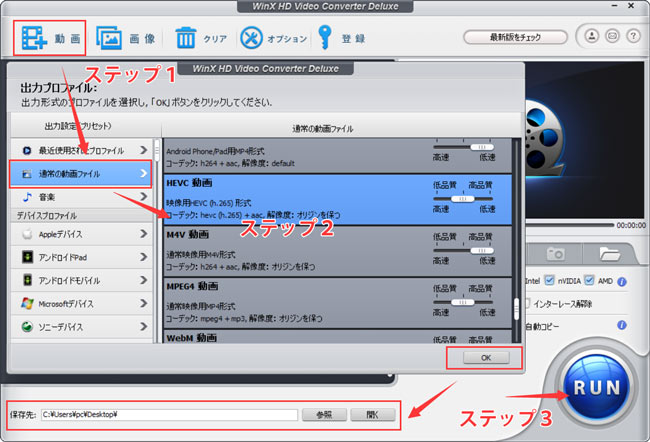Image resolution: width=650 pixels, height=442 pixels.
Task: Click the 保存先 path input field
Action: point(169,414)
